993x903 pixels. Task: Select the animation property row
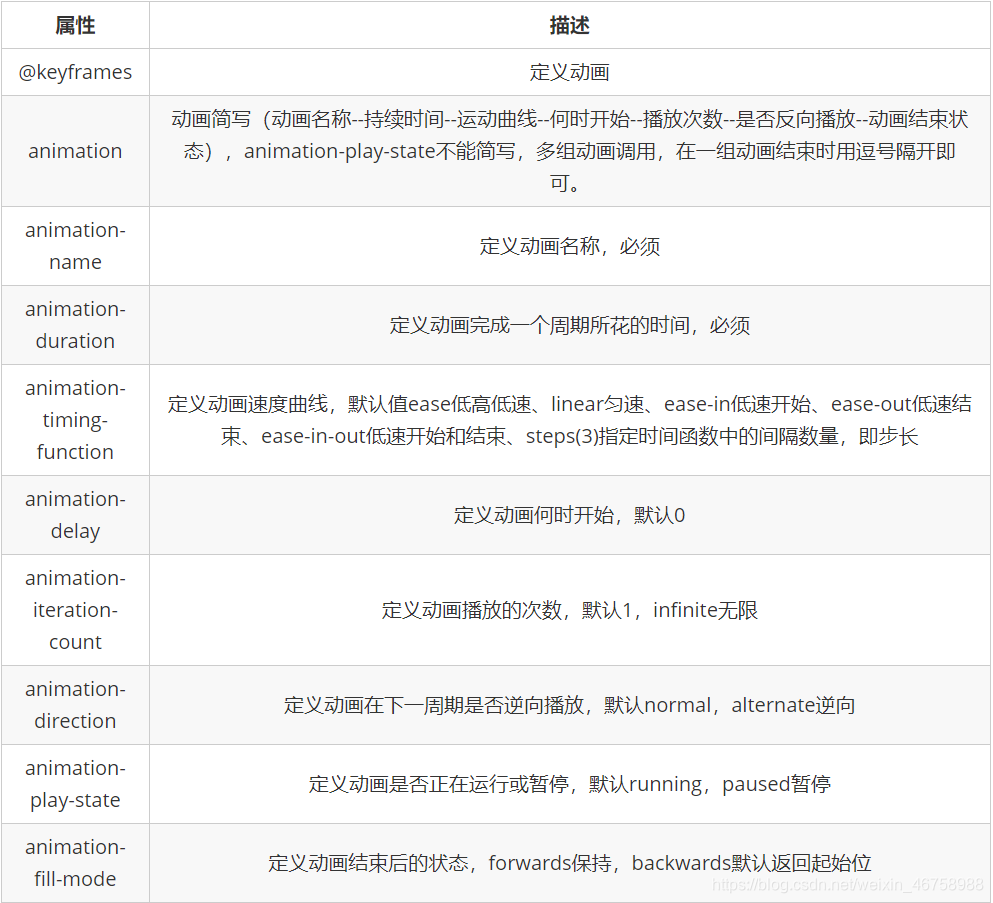[75, 150]
